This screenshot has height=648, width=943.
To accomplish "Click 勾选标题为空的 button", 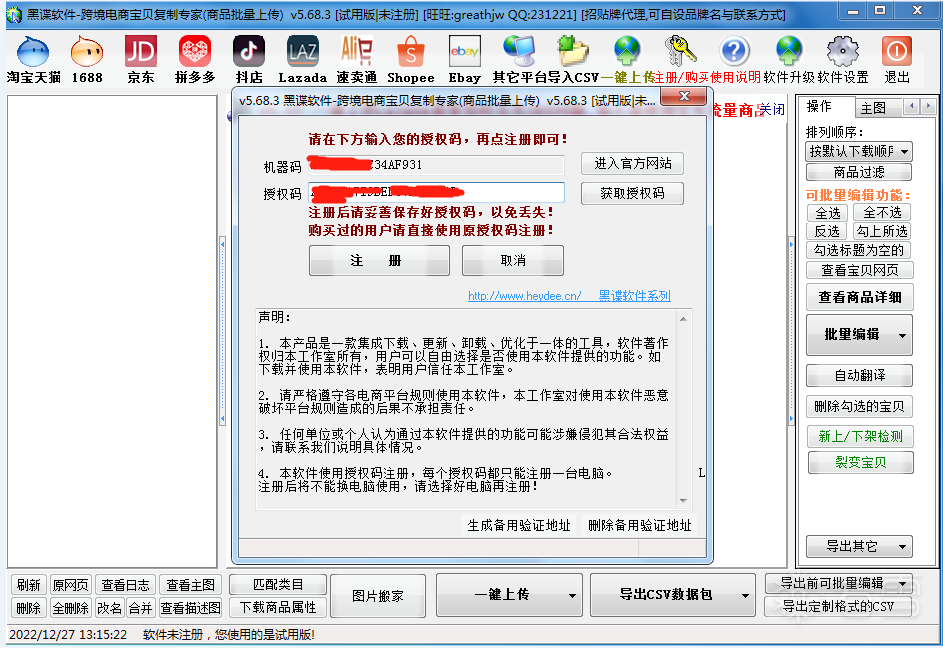I will [x=859, y=250].
